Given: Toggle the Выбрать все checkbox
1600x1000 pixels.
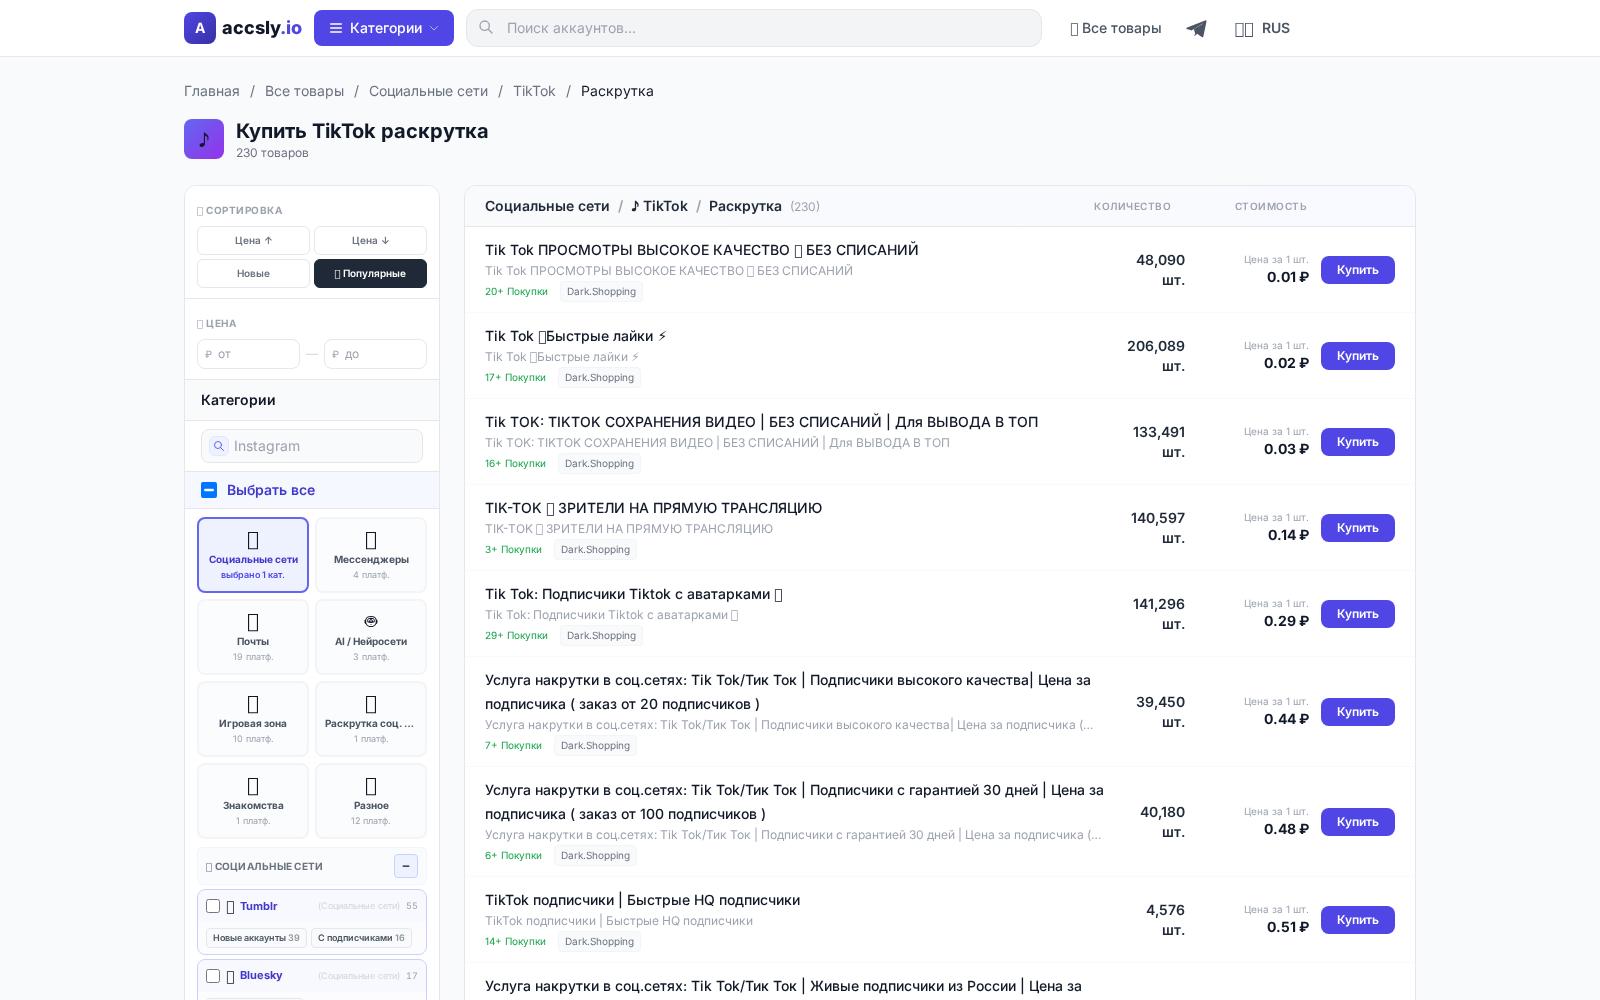Looking at the screenshot, I should click(209, 490).
